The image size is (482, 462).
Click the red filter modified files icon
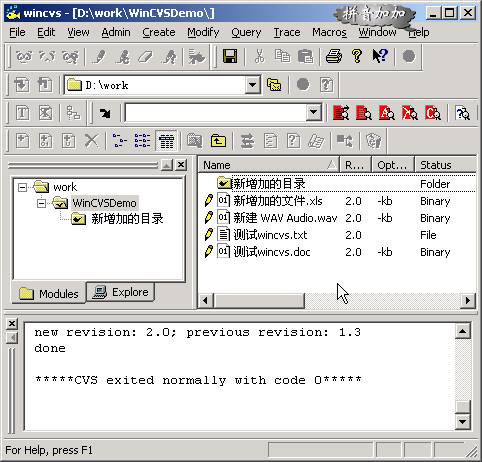coord(341,113)
